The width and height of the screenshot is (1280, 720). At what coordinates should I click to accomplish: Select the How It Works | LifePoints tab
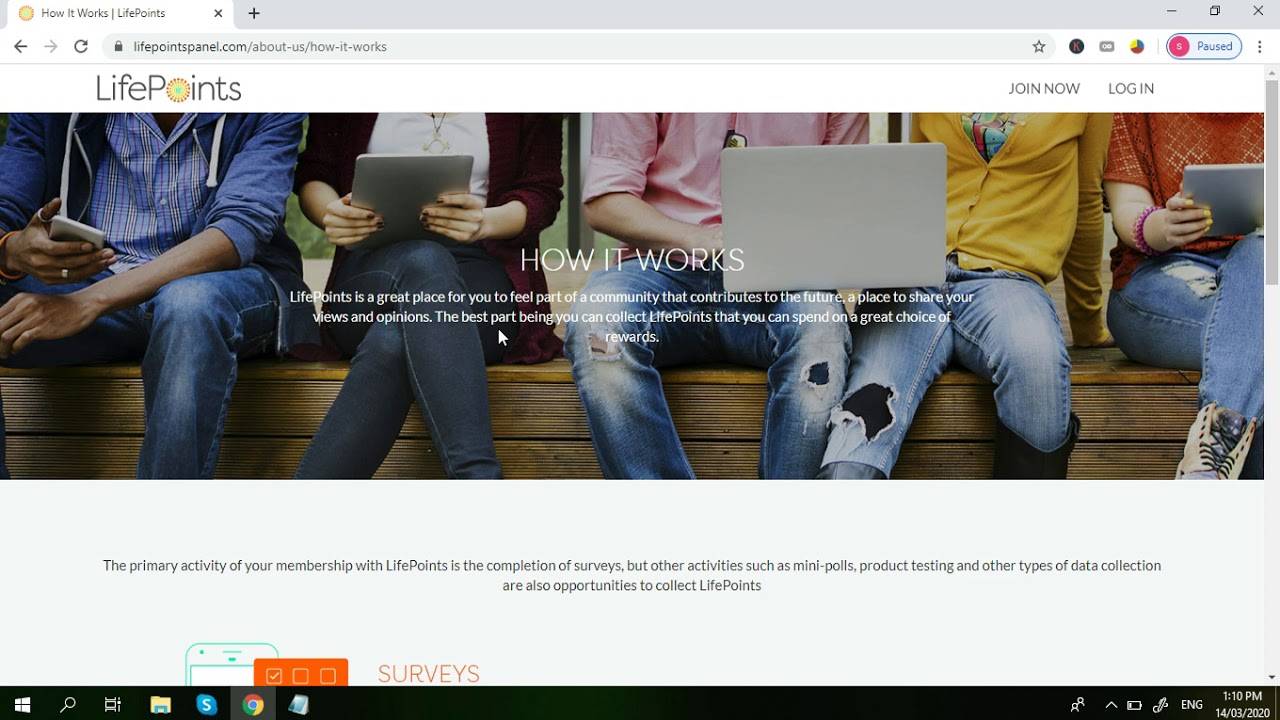120,14
